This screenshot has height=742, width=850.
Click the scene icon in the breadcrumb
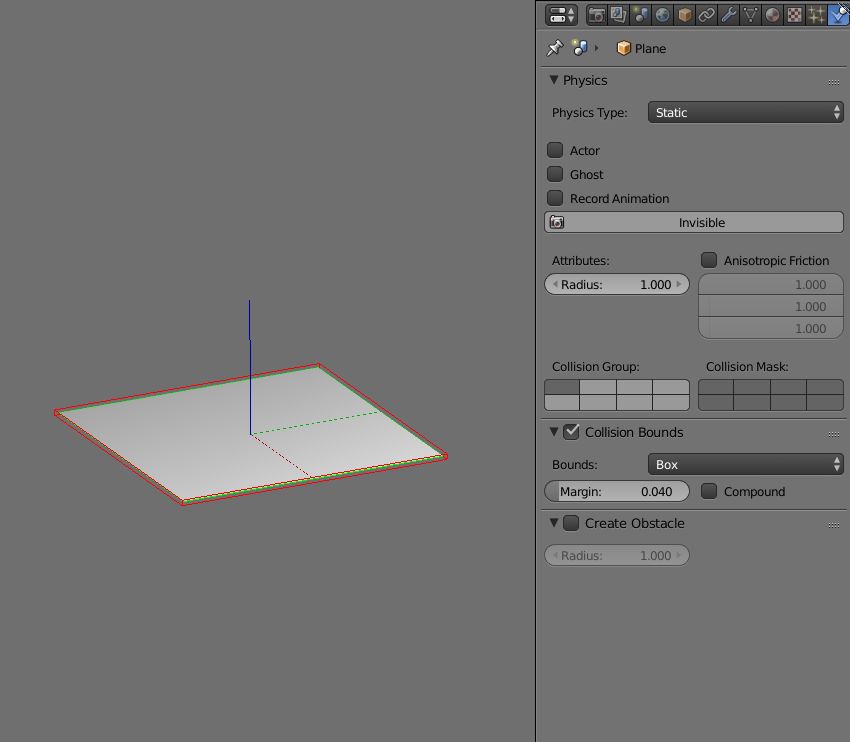tap(580, 48)
